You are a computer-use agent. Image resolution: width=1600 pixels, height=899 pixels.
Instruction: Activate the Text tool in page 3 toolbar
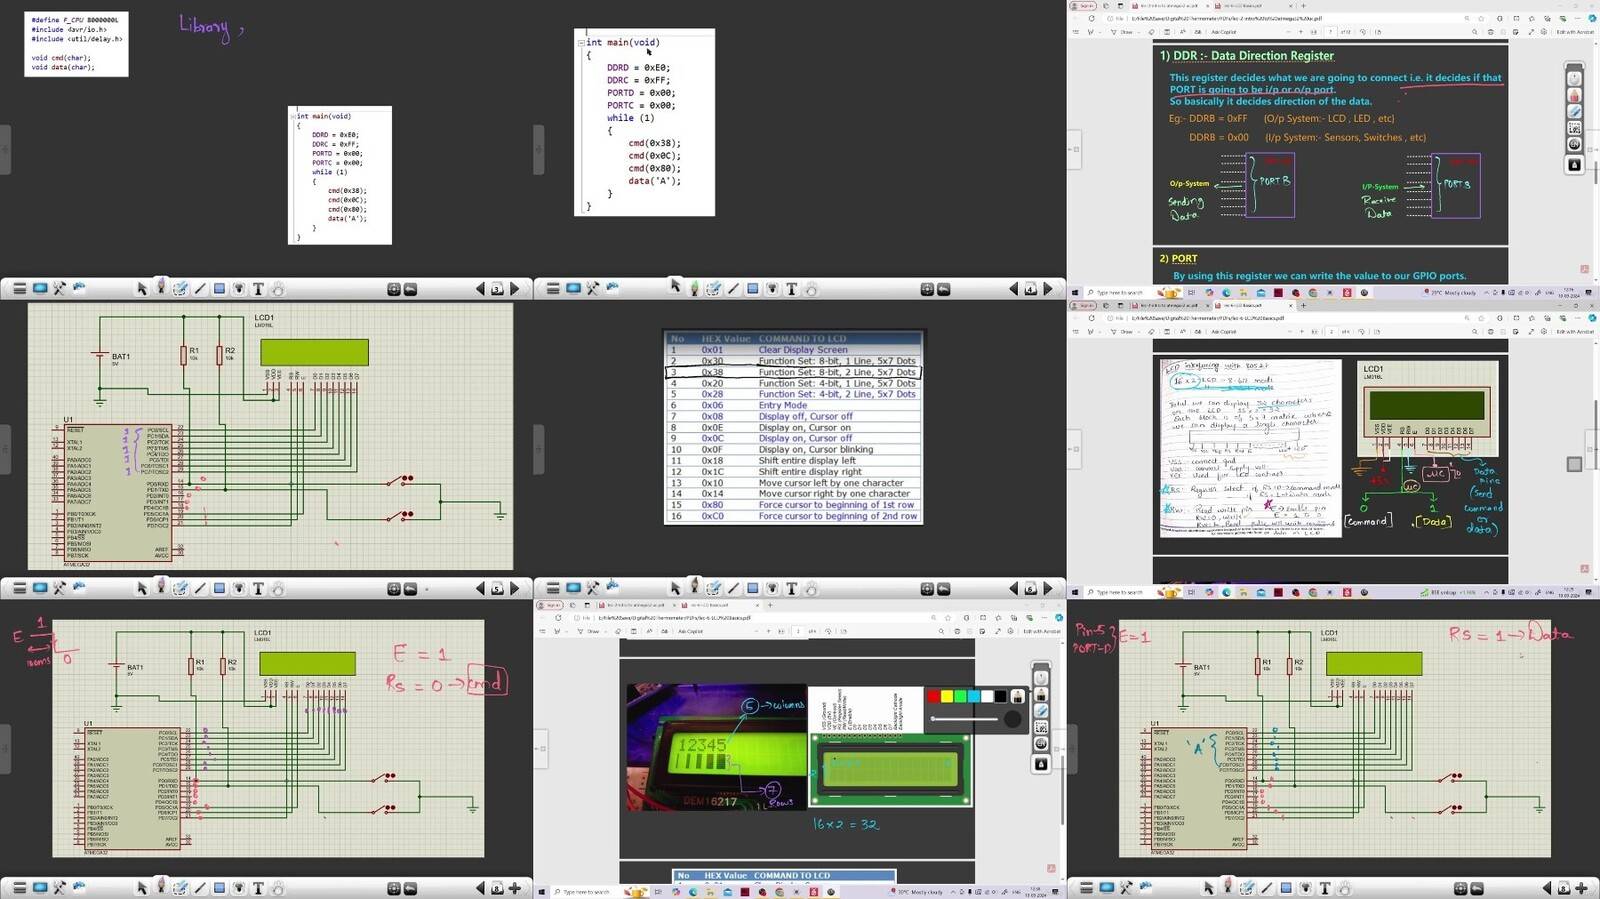tap(258, 289)
